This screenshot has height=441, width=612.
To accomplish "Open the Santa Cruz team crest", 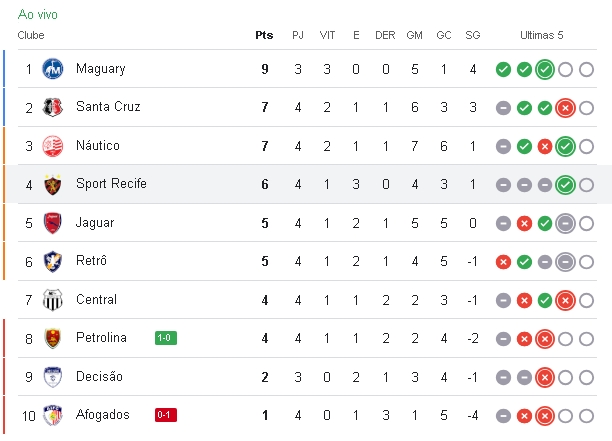I will click(53, 107).
